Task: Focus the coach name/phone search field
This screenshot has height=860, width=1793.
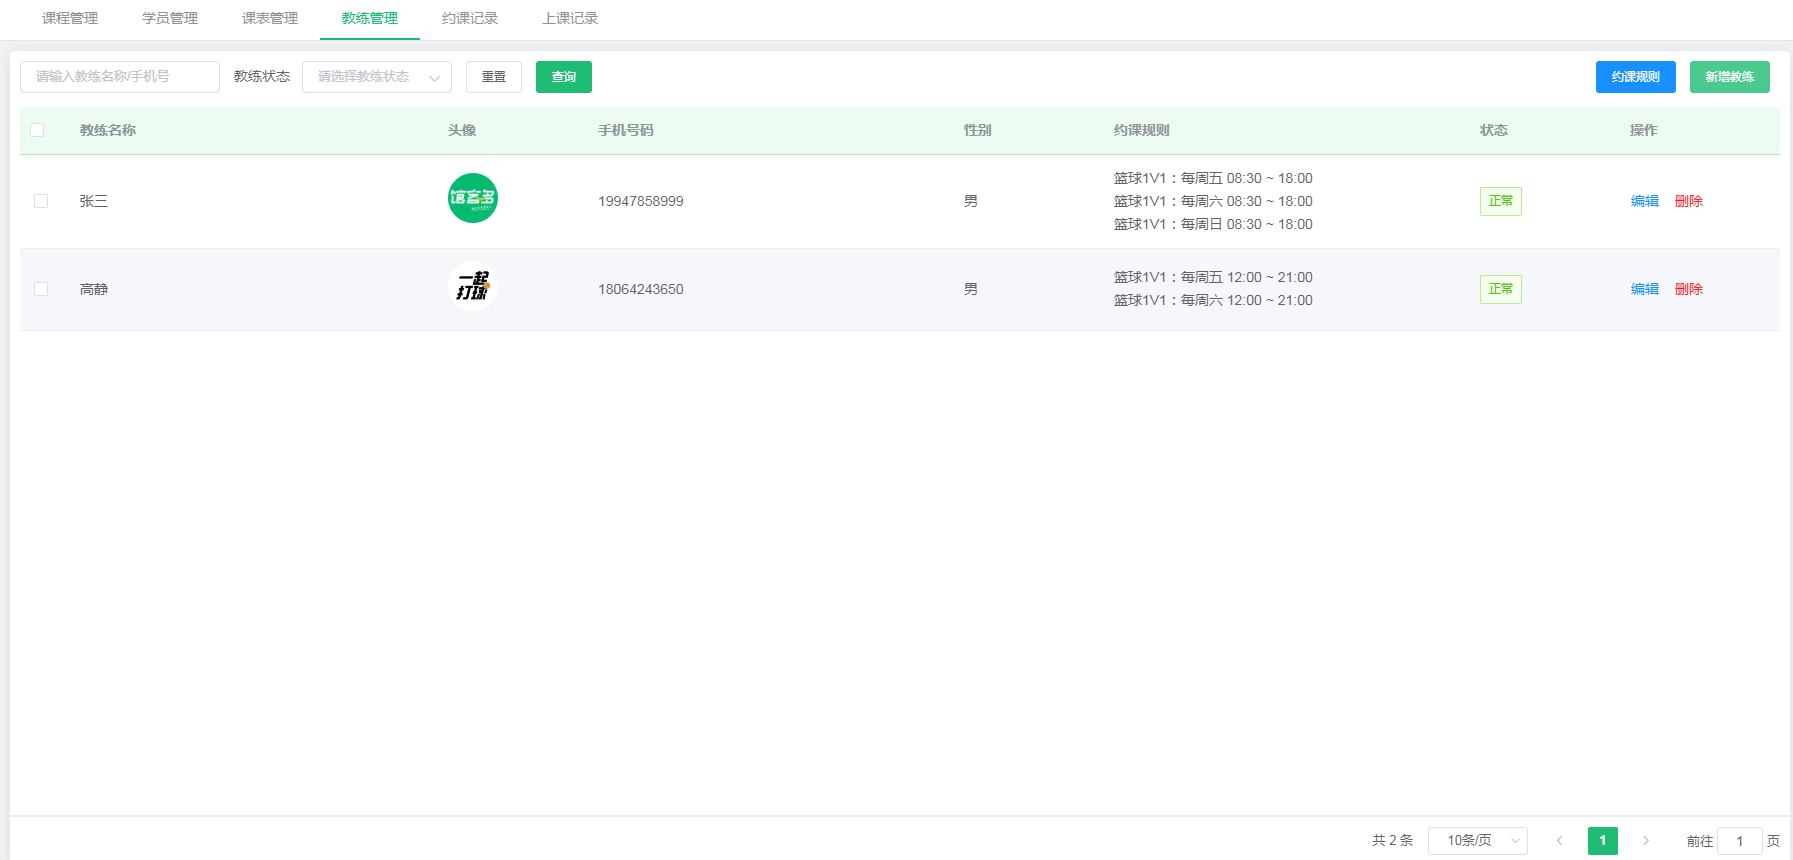Action: [x=120, y=77]
